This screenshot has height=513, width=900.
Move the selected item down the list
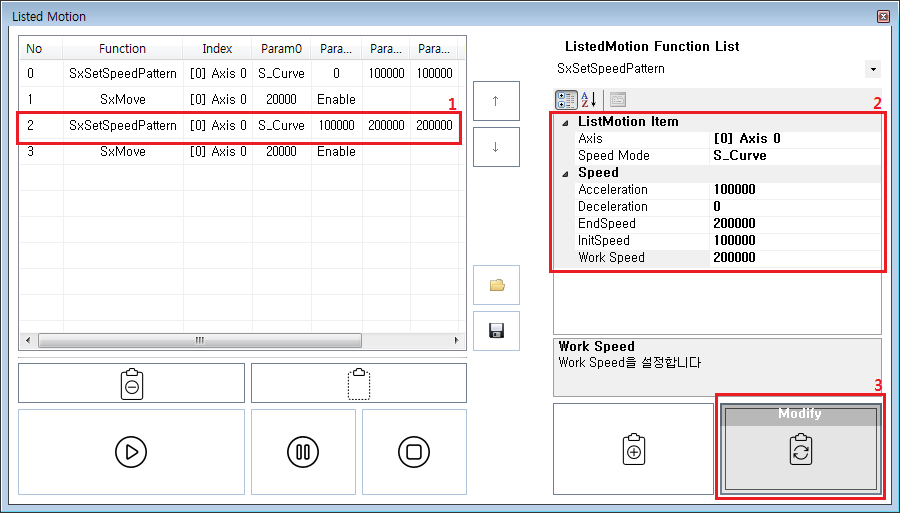(496, 147)
